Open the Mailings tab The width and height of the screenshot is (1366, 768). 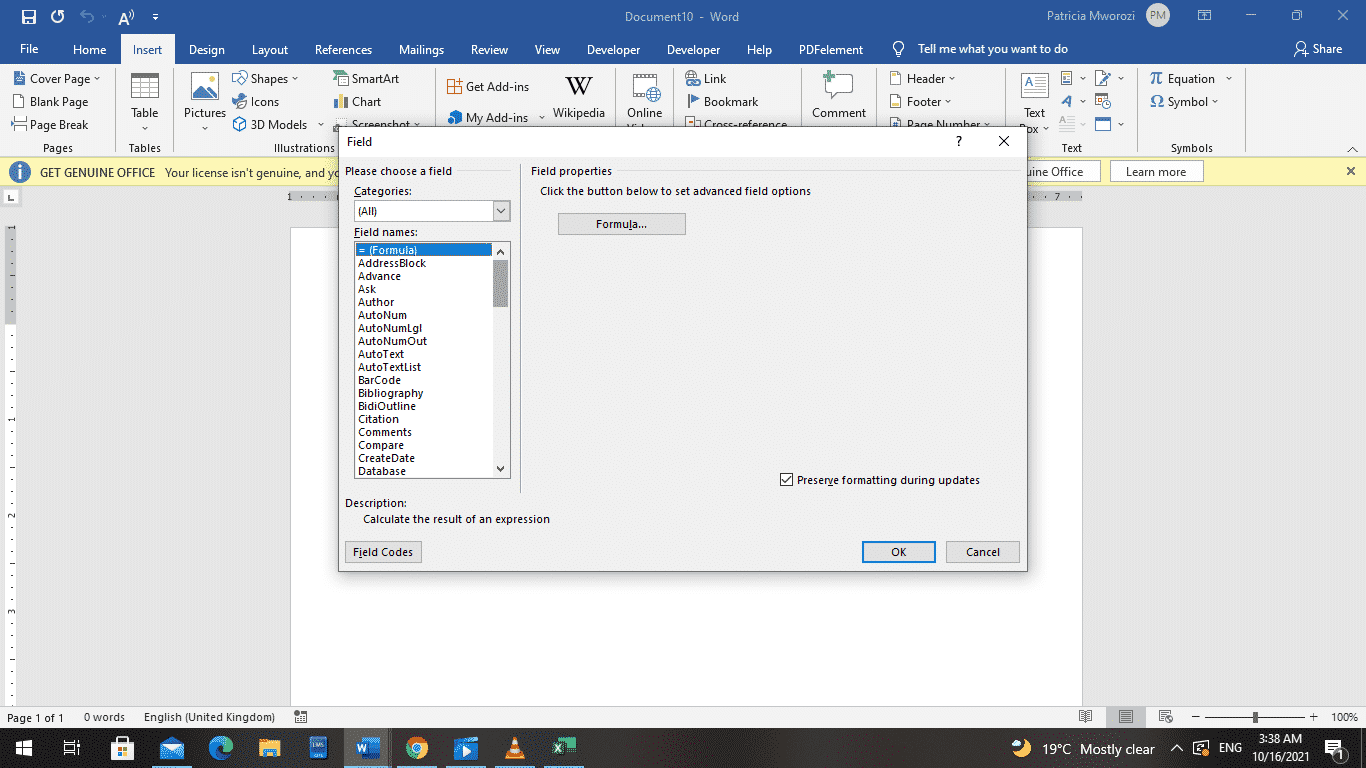point(421,49)
